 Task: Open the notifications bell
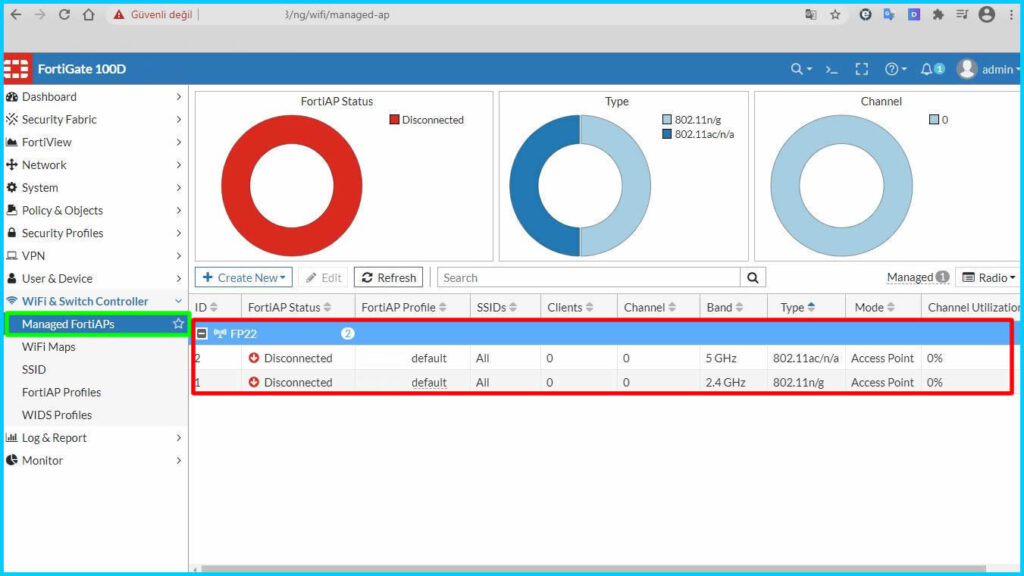pyautogui.click(x=926, y=69)
